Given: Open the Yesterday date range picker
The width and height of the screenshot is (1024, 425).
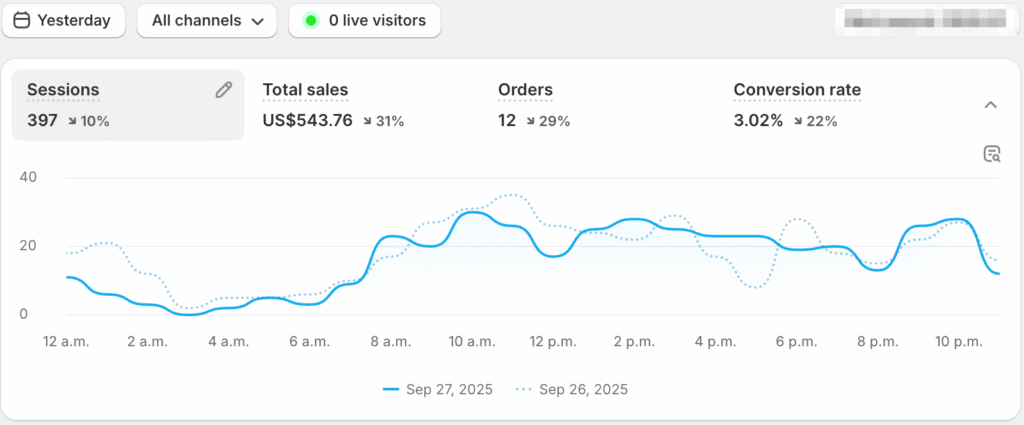Looking at the screenshot, I should pos(62,20).
